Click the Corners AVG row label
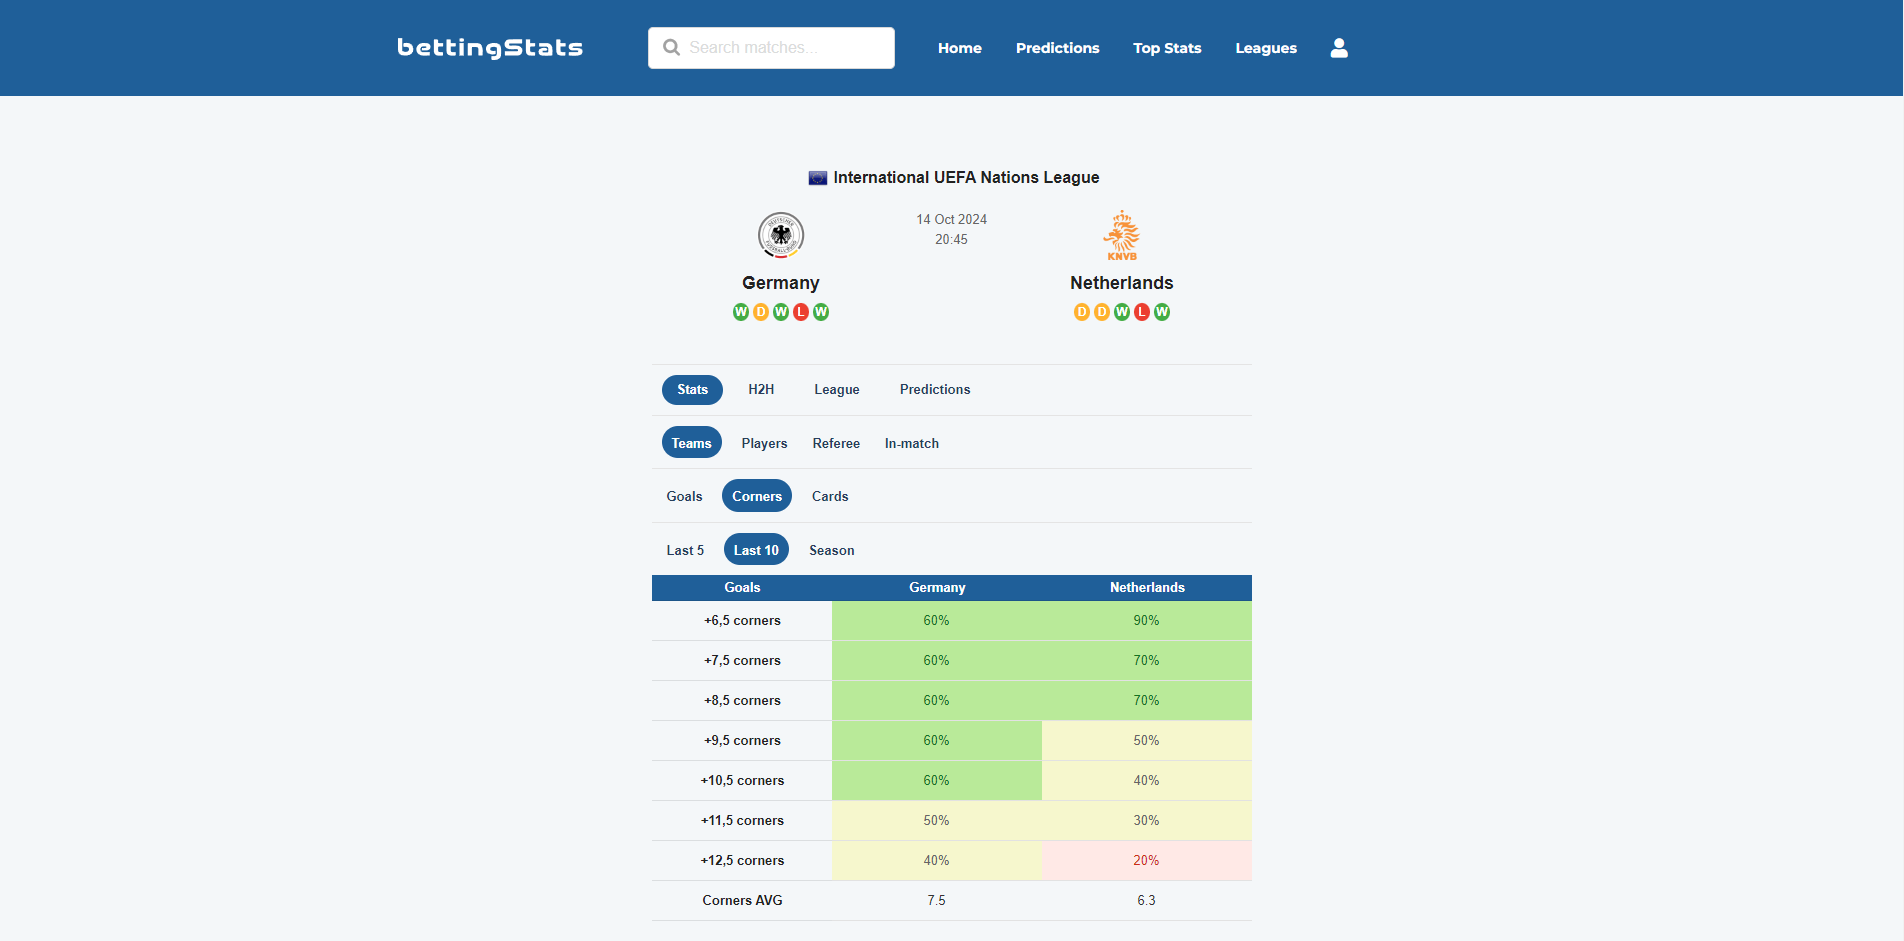Screen dimensions: 1904x941 coord(742,901)
